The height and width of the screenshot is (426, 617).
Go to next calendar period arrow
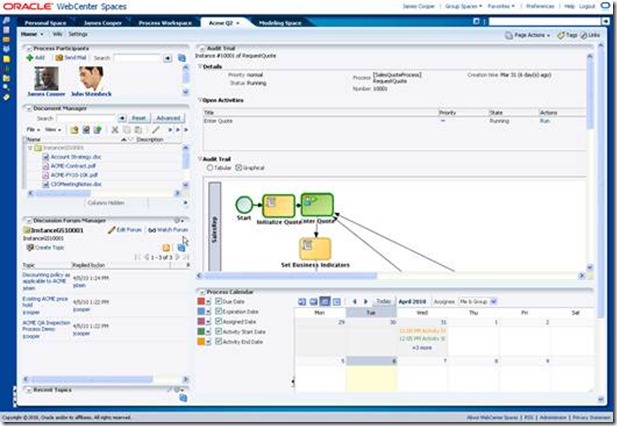pyautogui.click(x=366, y=302)
